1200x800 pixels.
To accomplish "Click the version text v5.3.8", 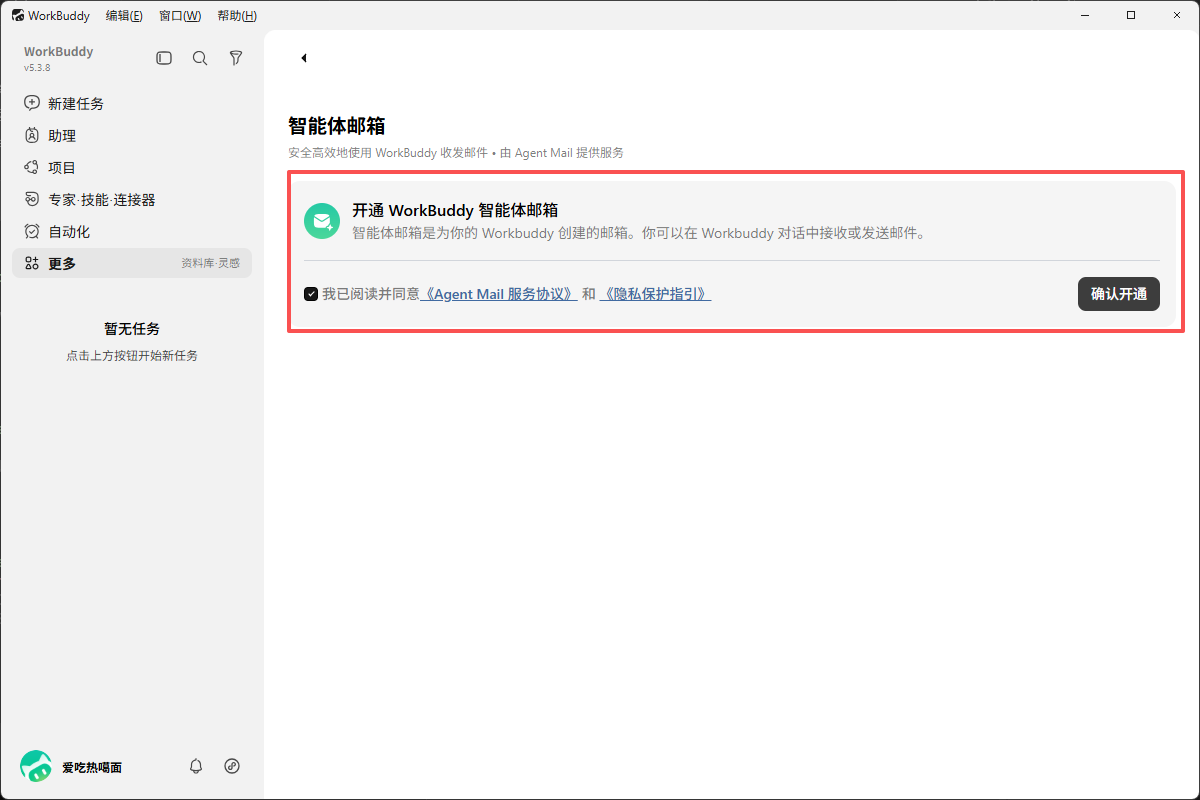I will pos(37,68).
